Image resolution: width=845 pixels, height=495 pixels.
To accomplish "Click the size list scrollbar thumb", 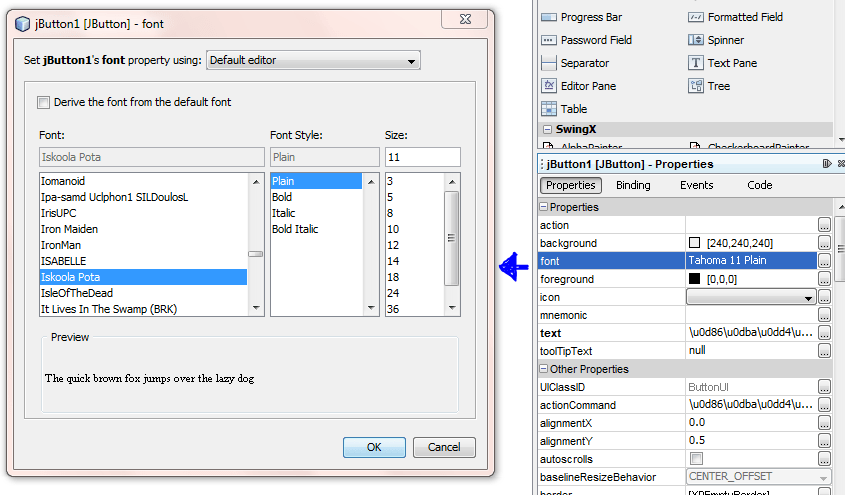I will 452,238.
